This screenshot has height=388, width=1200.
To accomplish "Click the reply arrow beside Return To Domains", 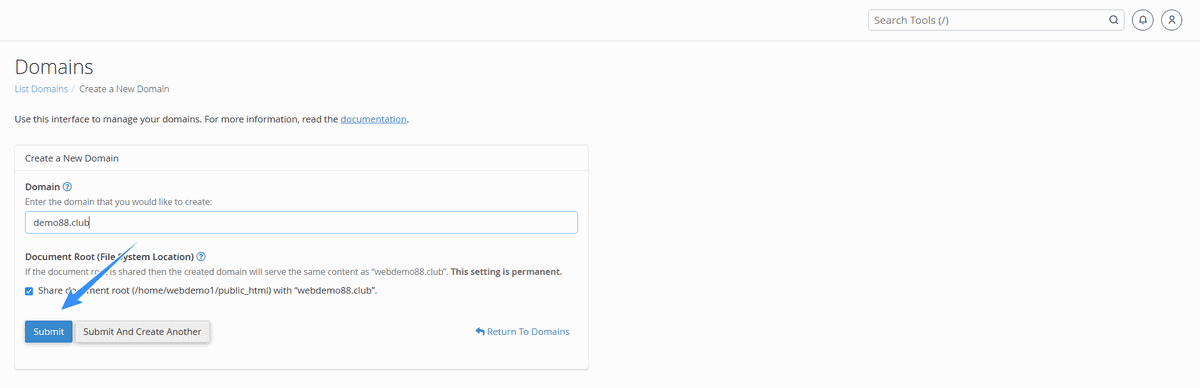I will 480,332.
